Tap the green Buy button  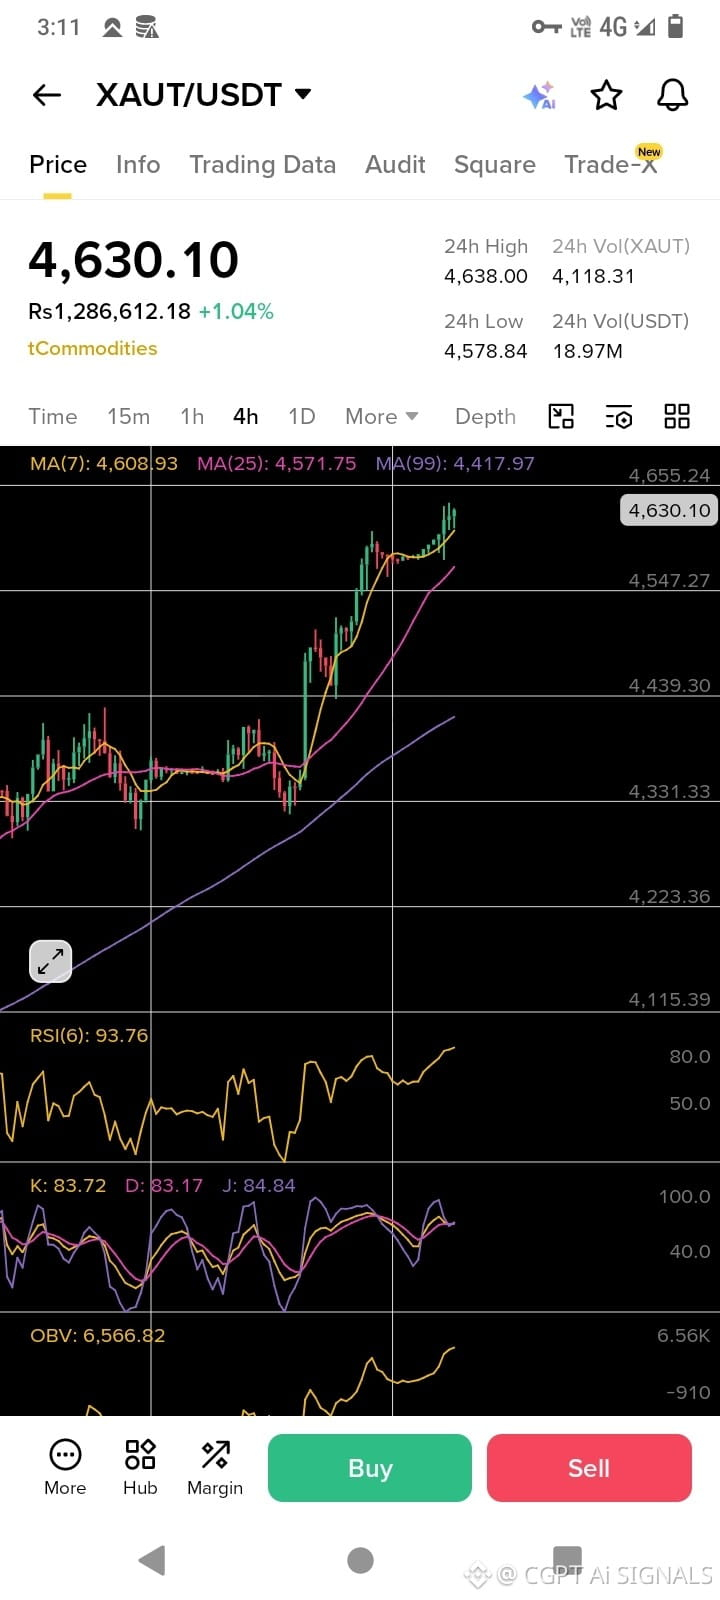tap(370, 1468)
